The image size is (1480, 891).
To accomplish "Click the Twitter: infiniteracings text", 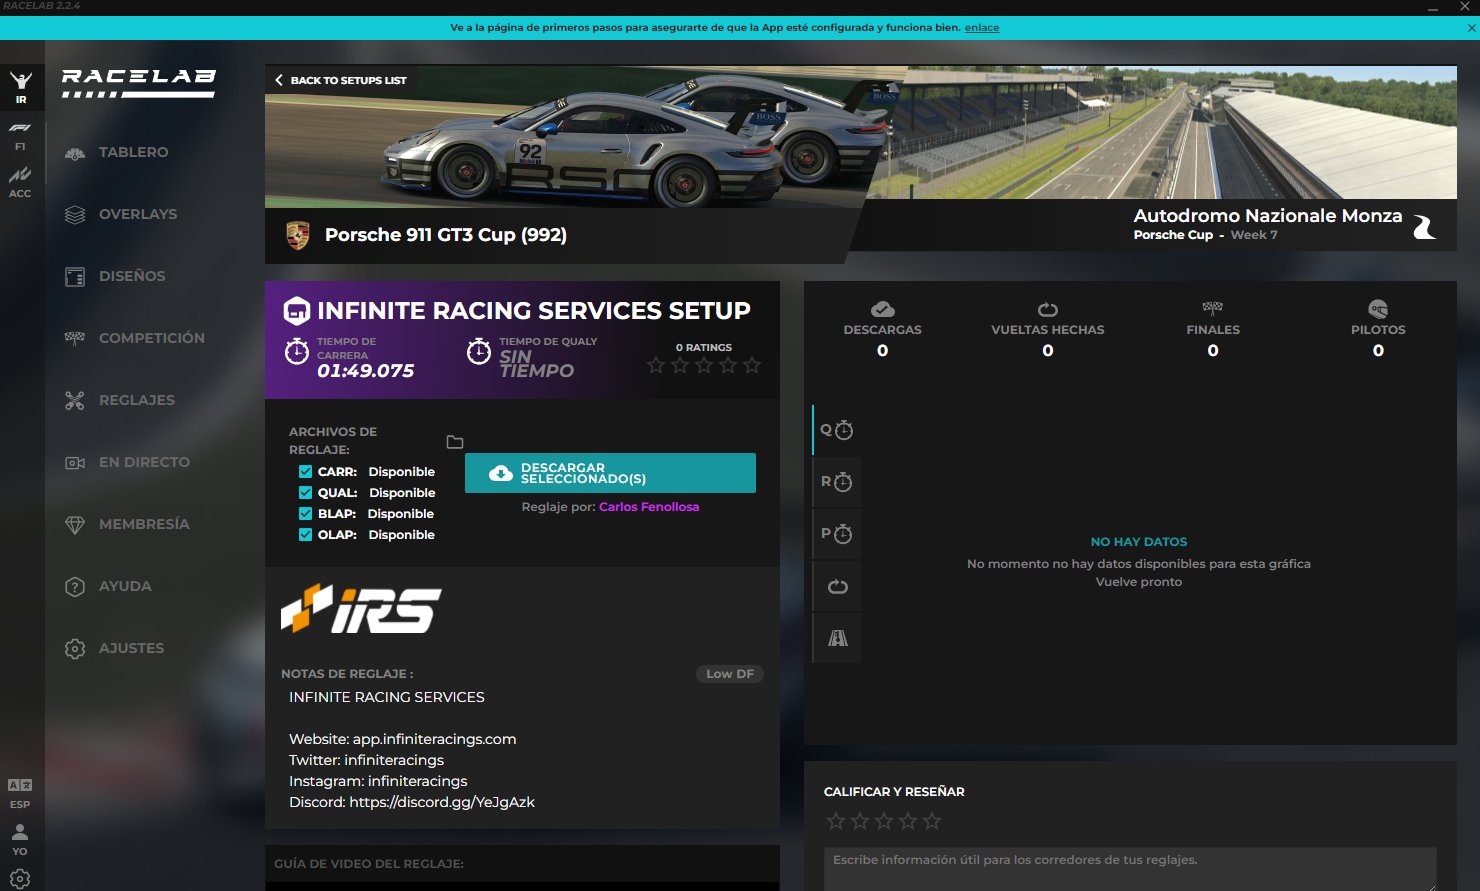I will tap(366, 760).
